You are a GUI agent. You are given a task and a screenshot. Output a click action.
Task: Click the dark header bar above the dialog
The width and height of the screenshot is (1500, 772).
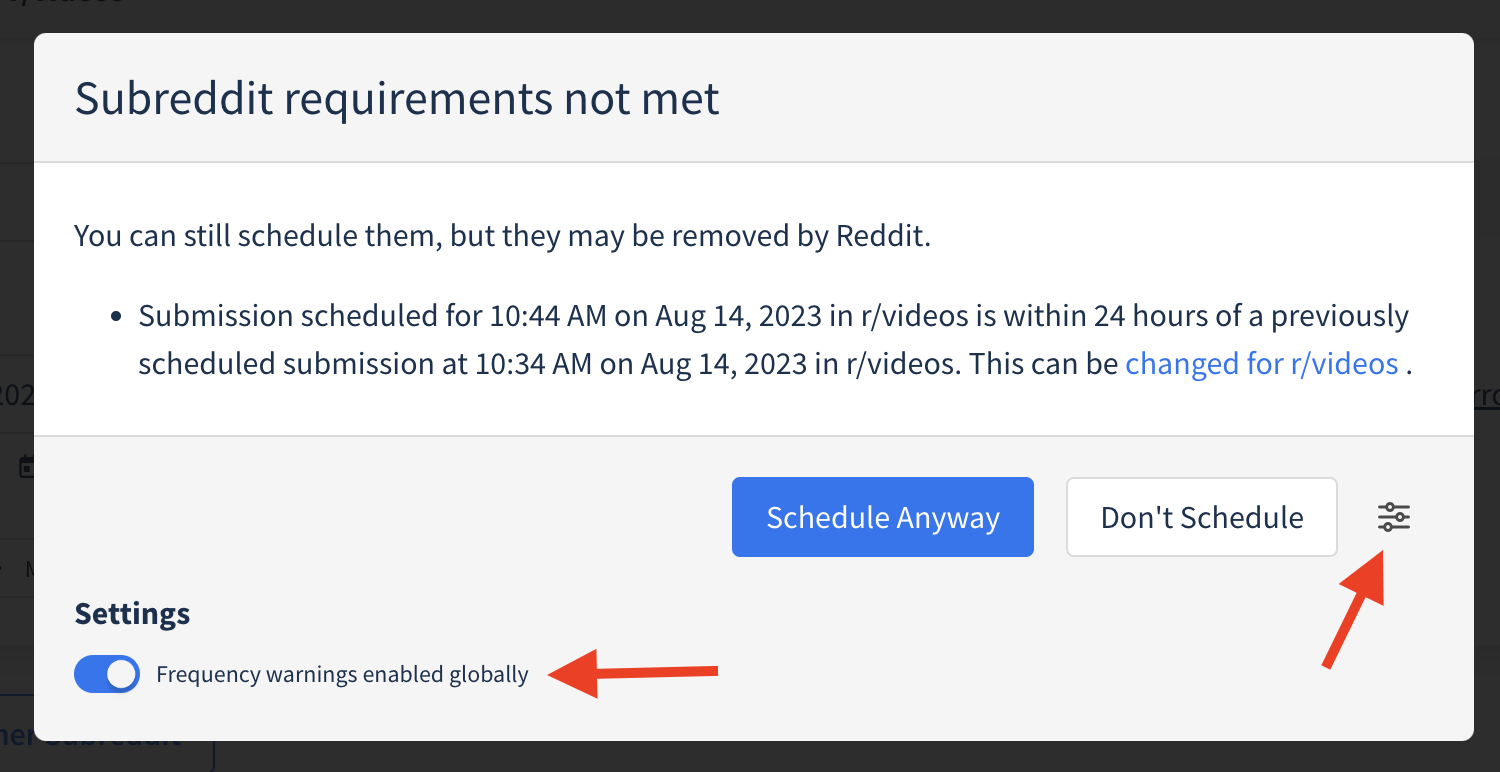point(750,15)
